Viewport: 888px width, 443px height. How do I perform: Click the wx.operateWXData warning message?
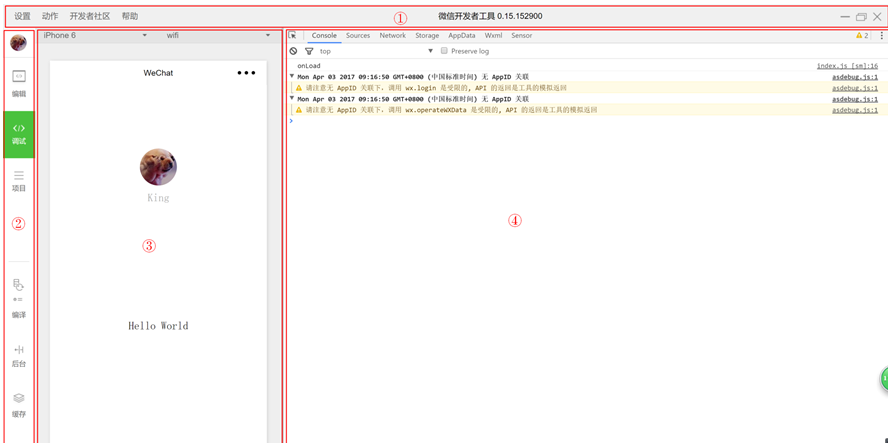pos(451,110)
